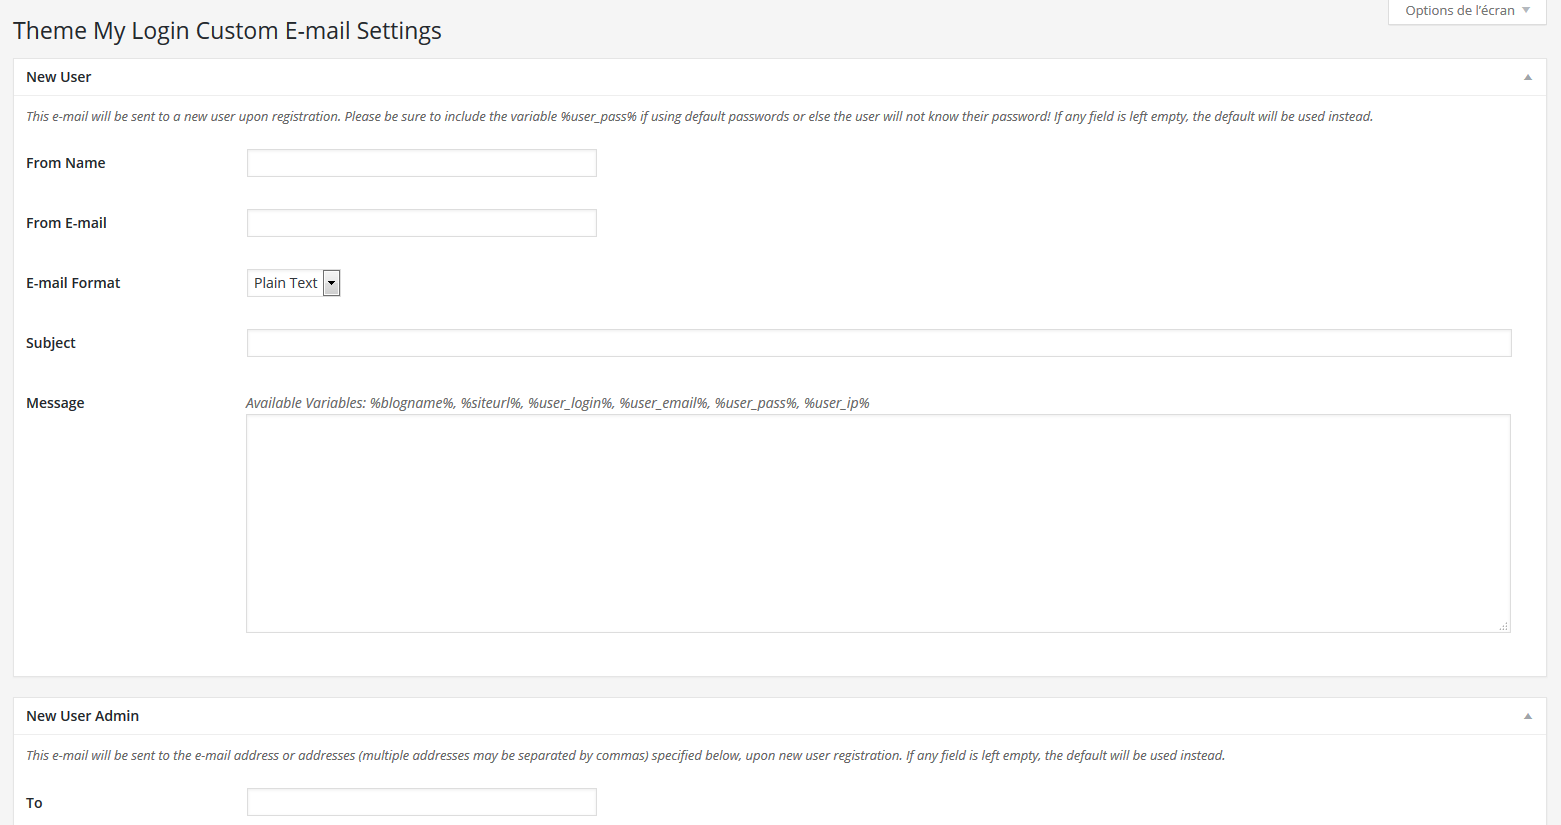Viewport: 1561px width, 825px height.
Task: Click the E-mail Format dropdown arrow button
Action: [x=332, y=283]
